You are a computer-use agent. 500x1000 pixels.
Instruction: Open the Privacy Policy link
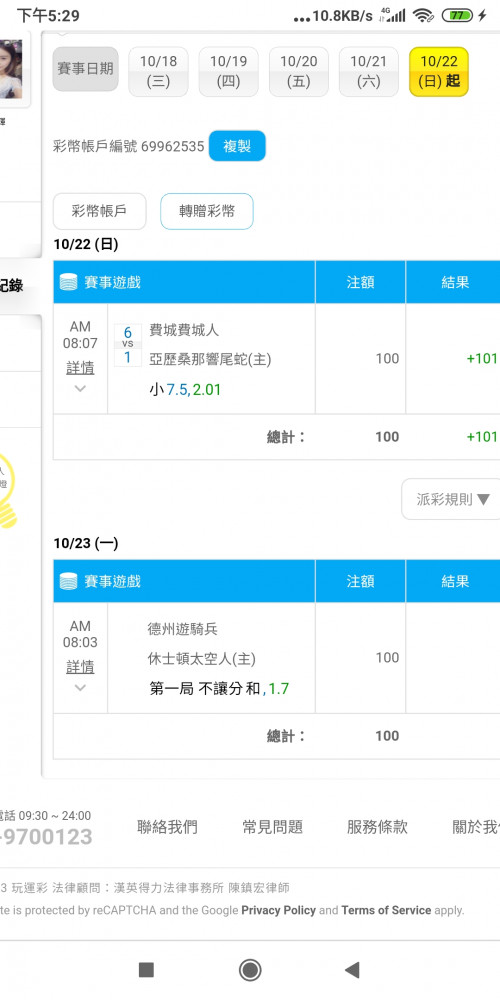coord(279,910)
